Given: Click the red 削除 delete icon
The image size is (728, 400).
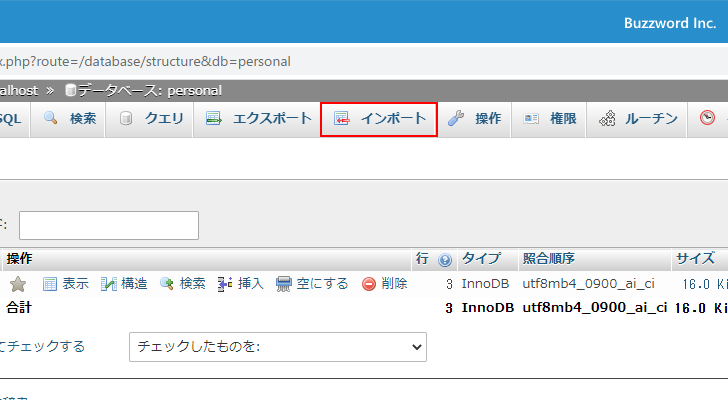Looking at the screenshot, I should tap(369, 284).
